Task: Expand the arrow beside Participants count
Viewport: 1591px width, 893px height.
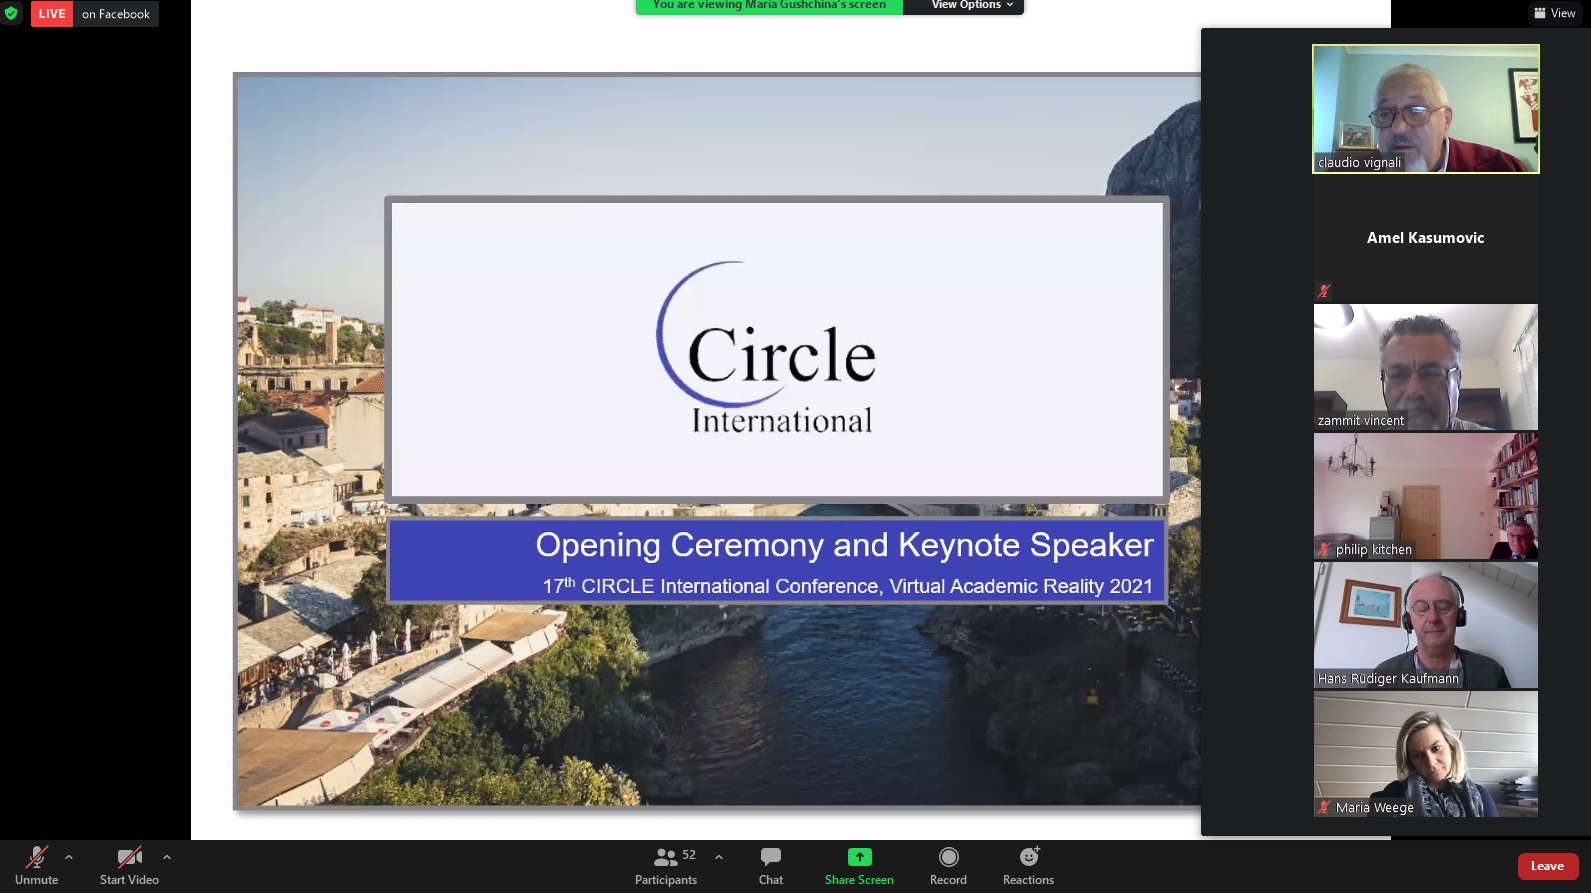Action: tap(719, 857)
